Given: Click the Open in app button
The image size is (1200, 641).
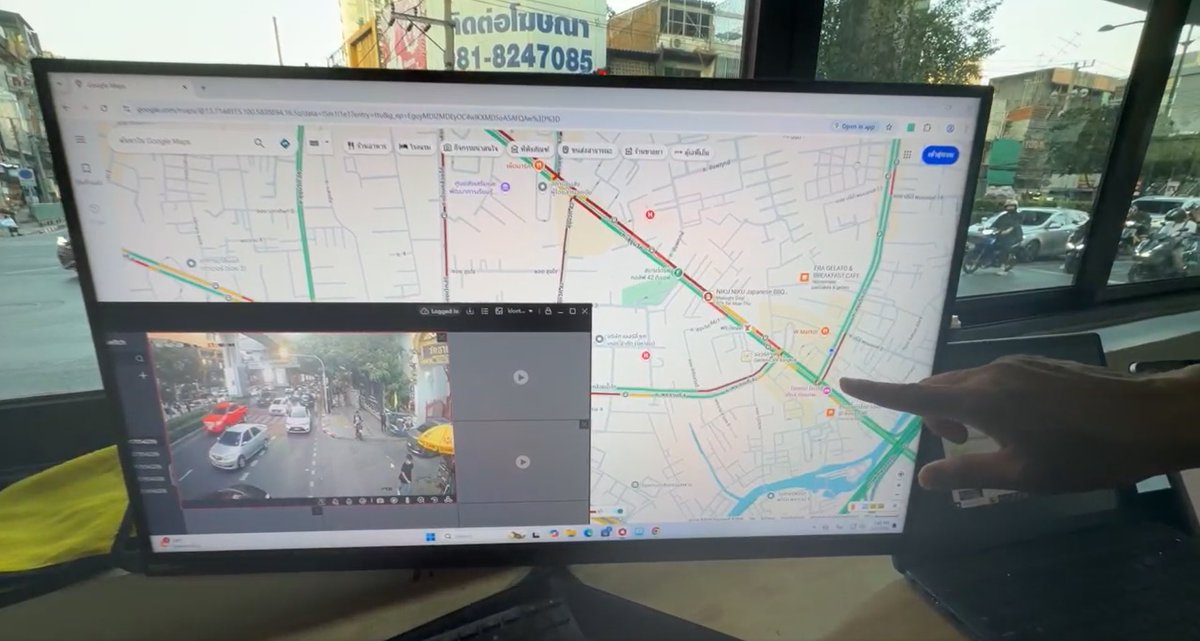Looking at the screenshot, I should [x=858, y=127].
